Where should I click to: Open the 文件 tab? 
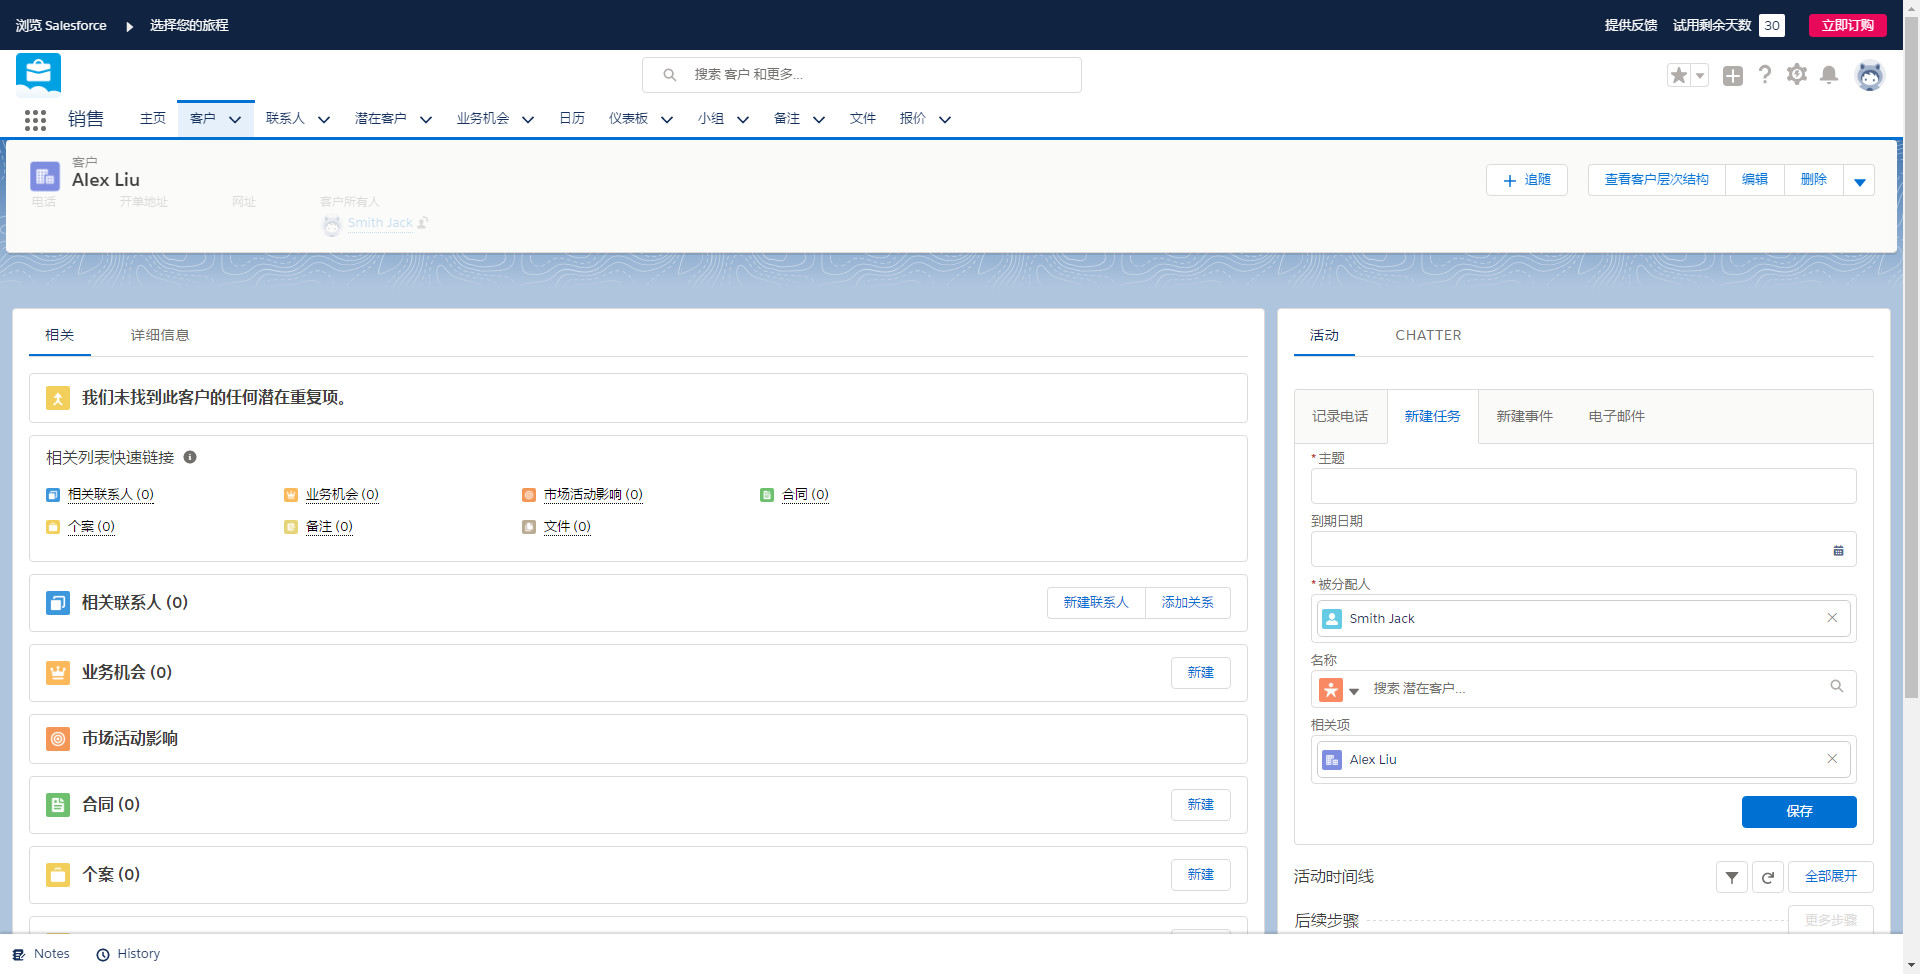tap(863, 118)
